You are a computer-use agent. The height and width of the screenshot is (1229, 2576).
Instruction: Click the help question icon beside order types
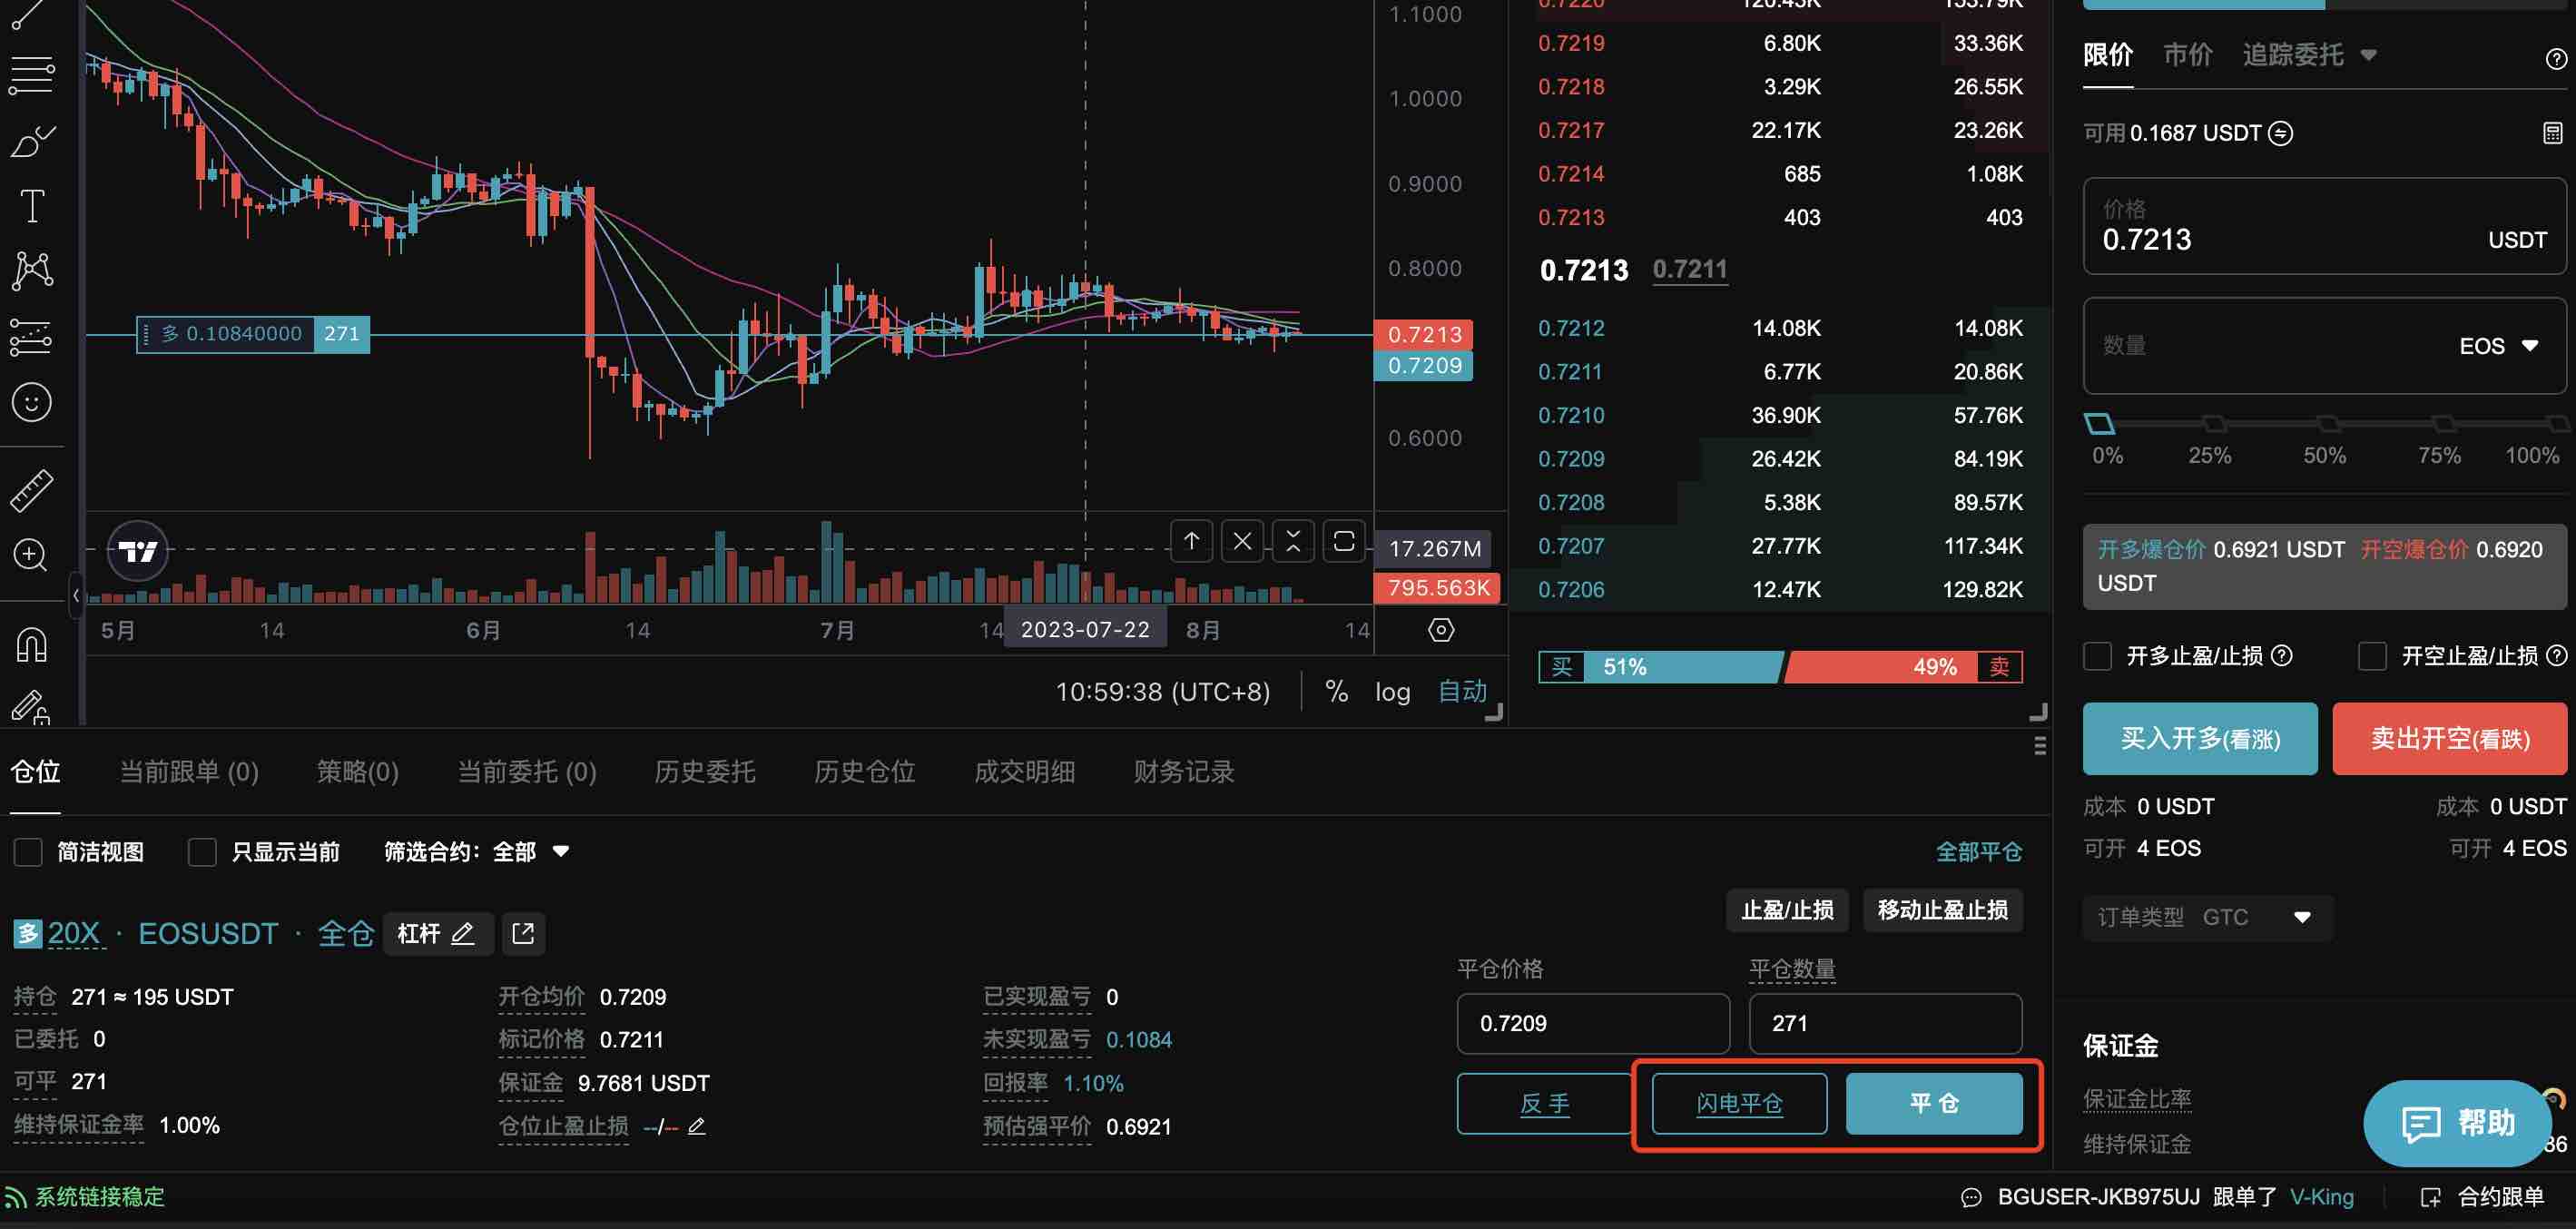[2555, 59]
